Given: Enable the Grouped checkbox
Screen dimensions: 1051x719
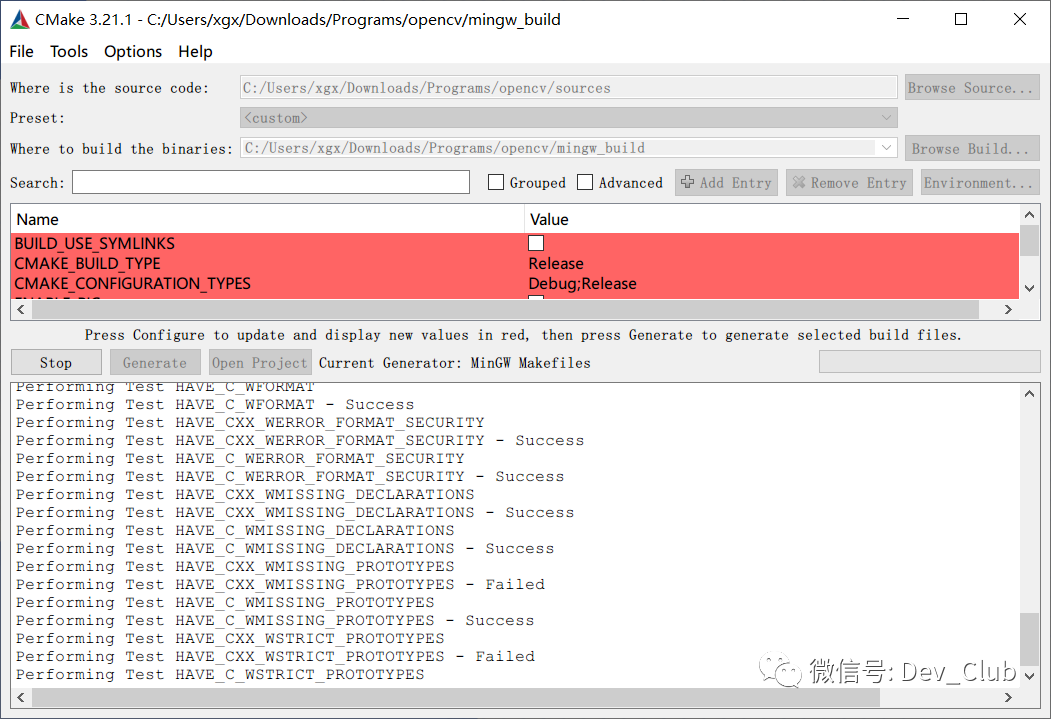Looking at the screenshot, I should (496, 182).
